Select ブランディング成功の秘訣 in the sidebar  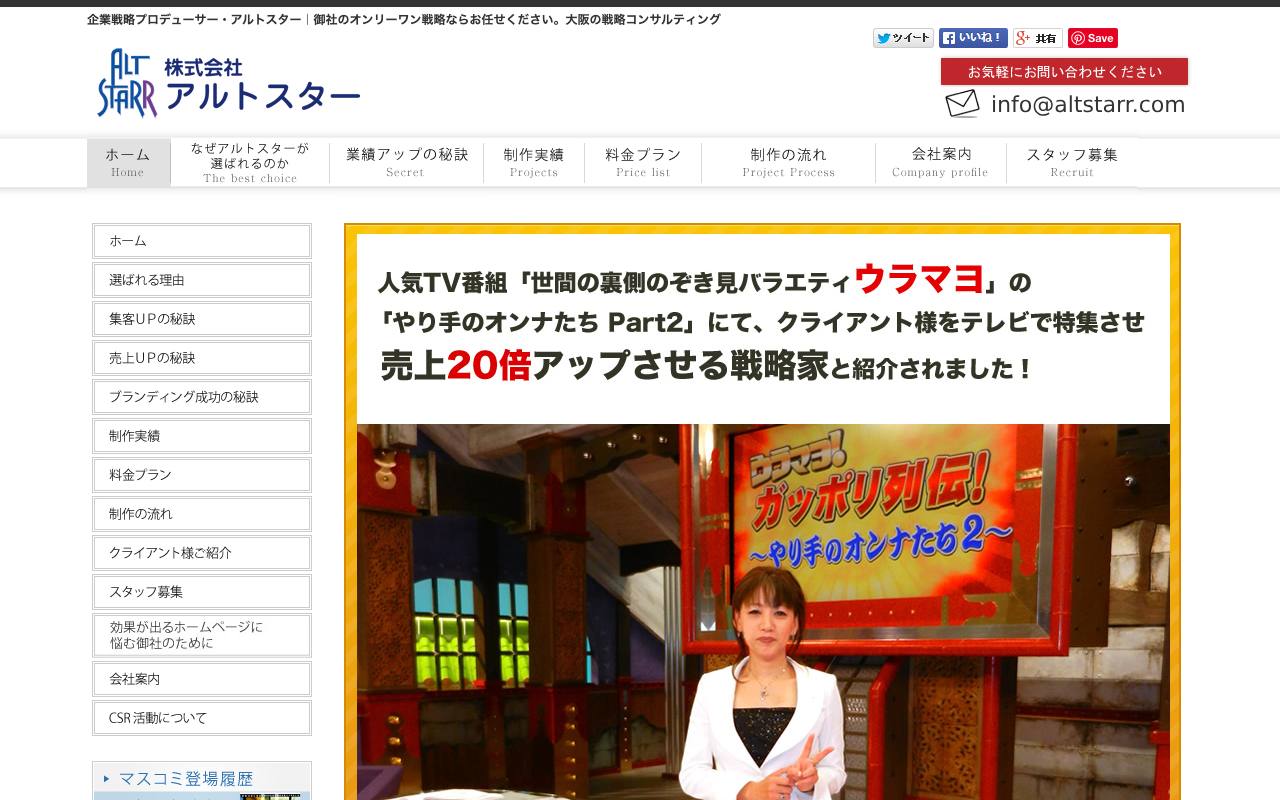pos(202,397)
